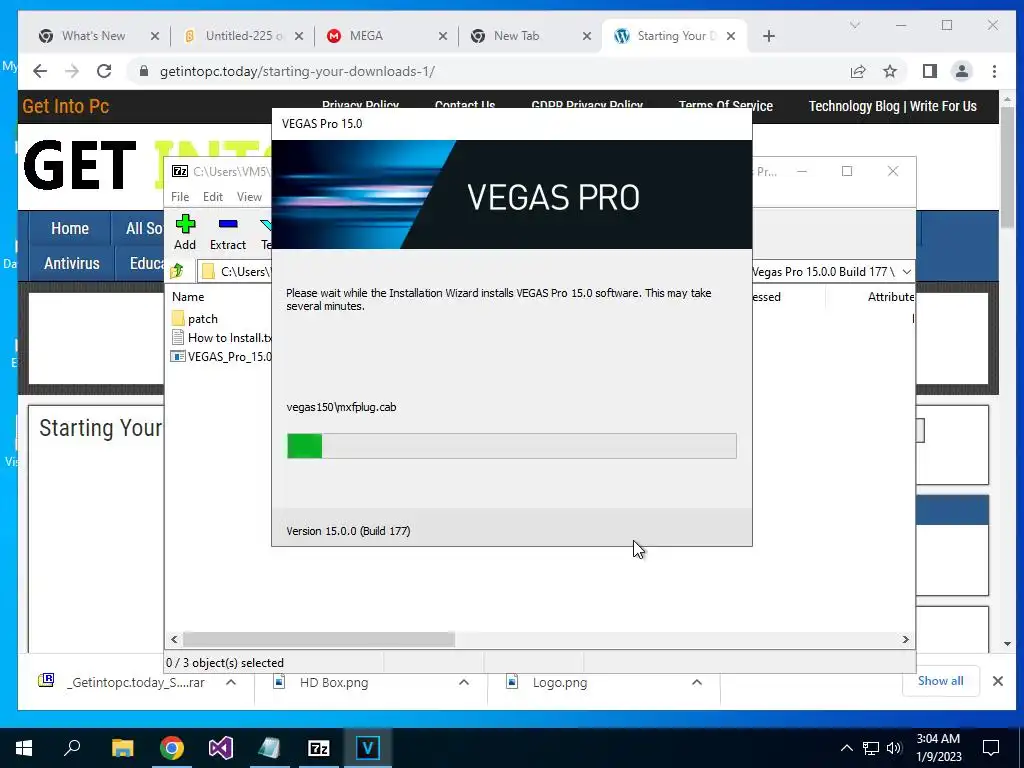The image size is (1024, 768).
Task: Expand options for Getintopc rar download
Action: pos(231,682)
